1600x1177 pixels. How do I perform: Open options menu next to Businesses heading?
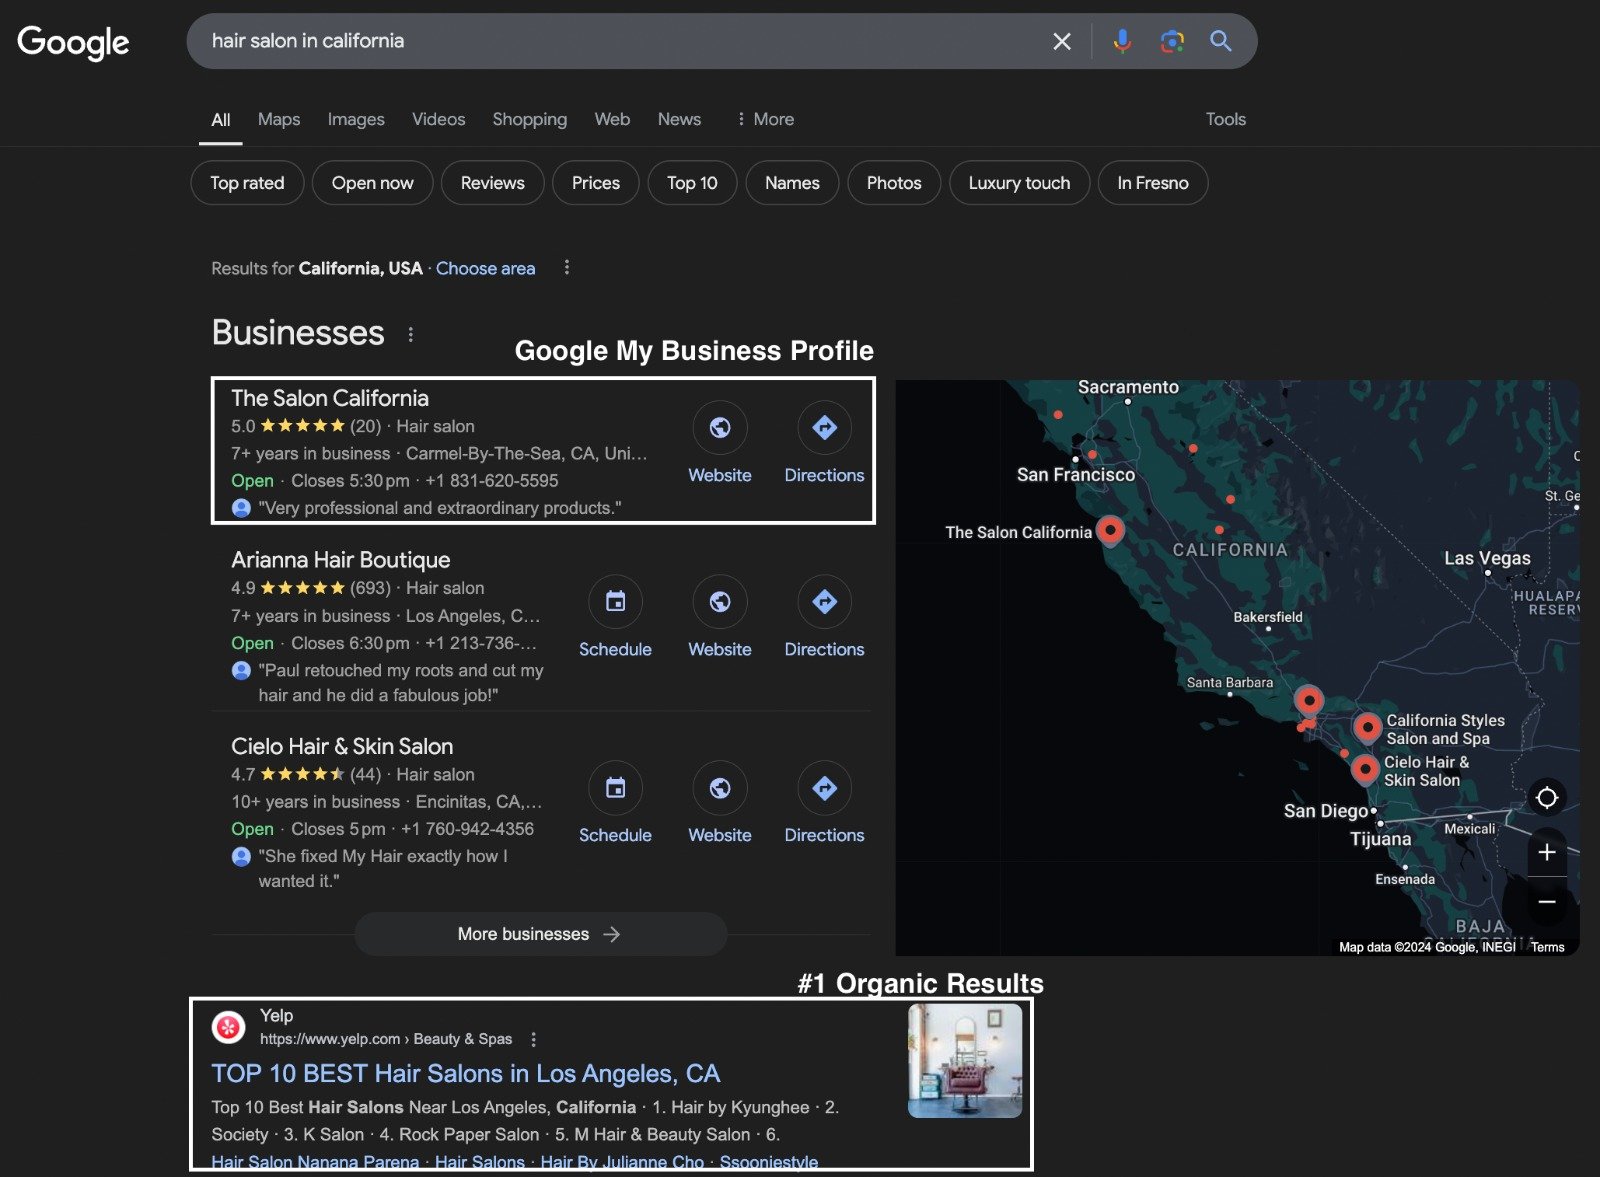pyautogui.click(x=410, y=335)
